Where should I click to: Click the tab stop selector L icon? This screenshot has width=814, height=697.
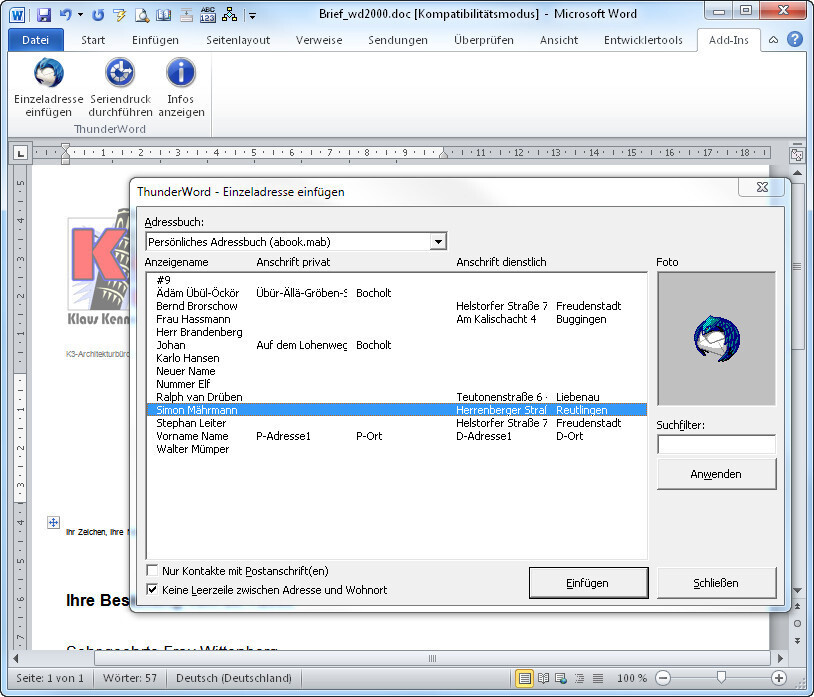coord(20,153)
